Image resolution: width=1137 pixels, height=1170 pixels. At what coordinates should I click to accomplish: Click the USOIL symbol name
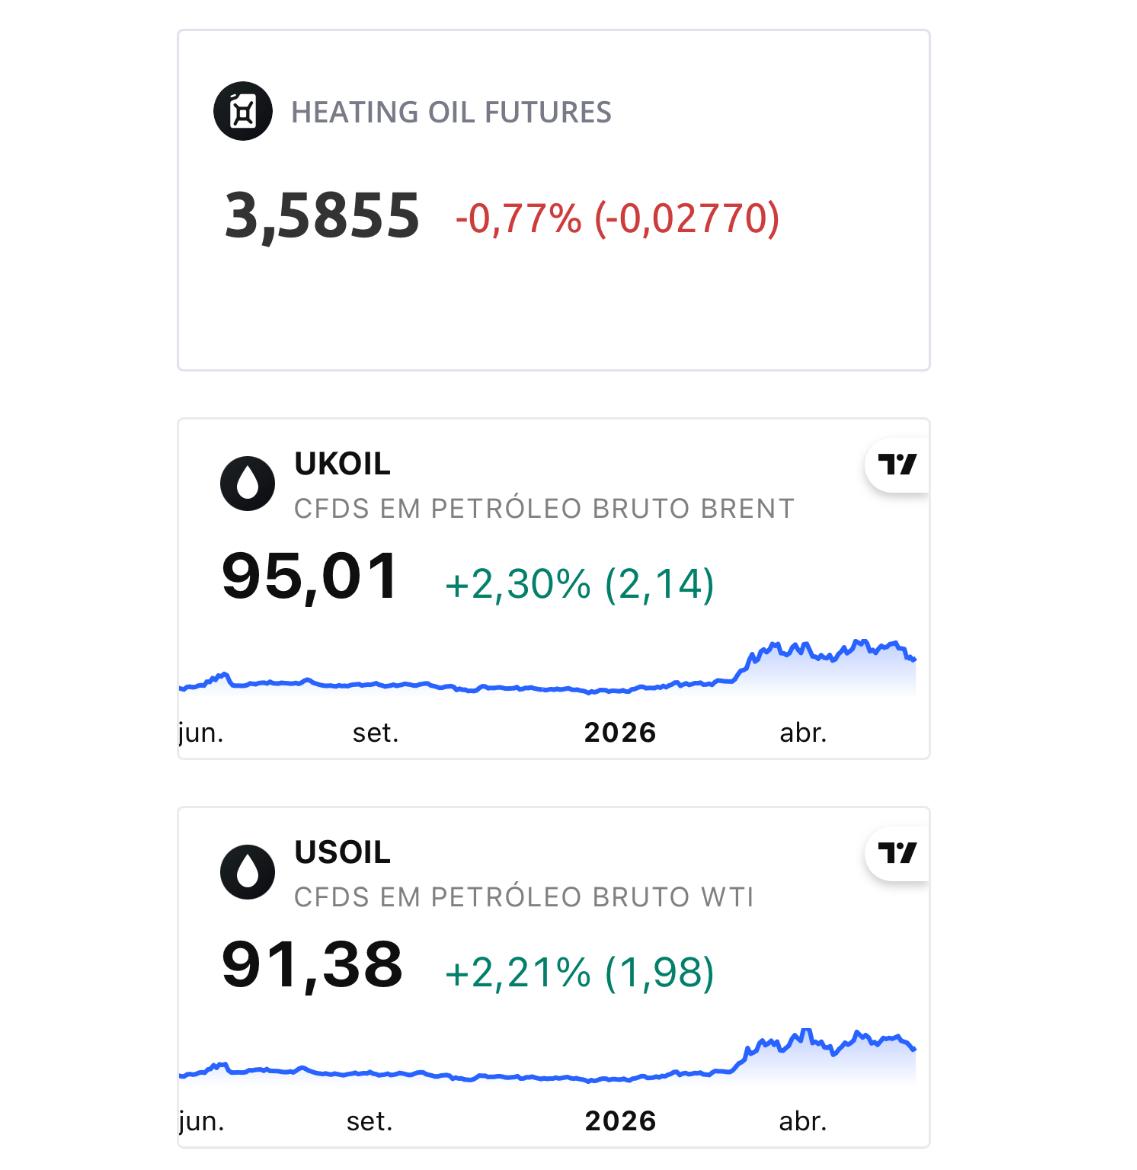tap(342, 851)
